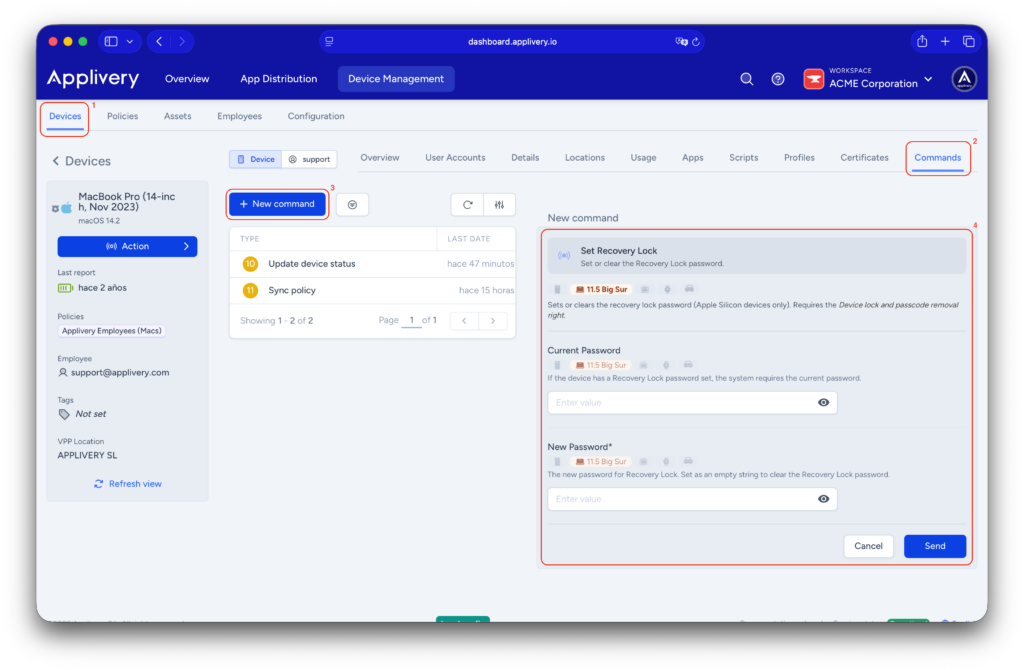Open the Policies tab
This screenshot has width=1024, height=670.
pos(122,116)
